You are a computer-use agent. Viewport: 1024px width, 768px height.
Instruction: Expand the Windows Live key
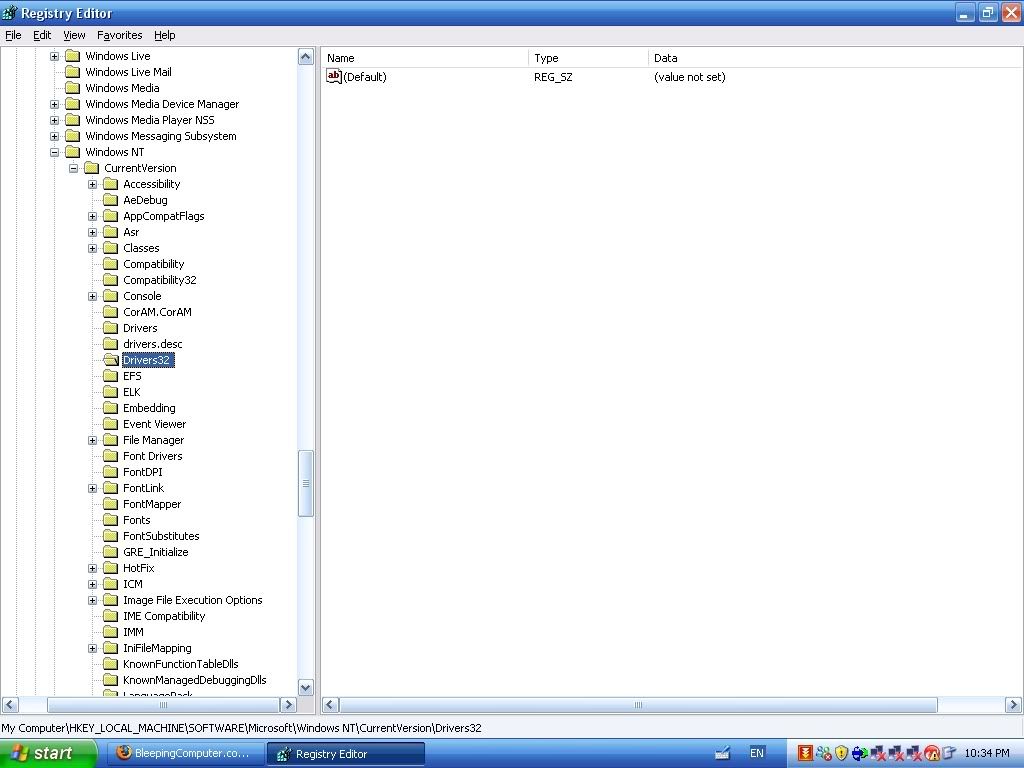click(55, 56)
